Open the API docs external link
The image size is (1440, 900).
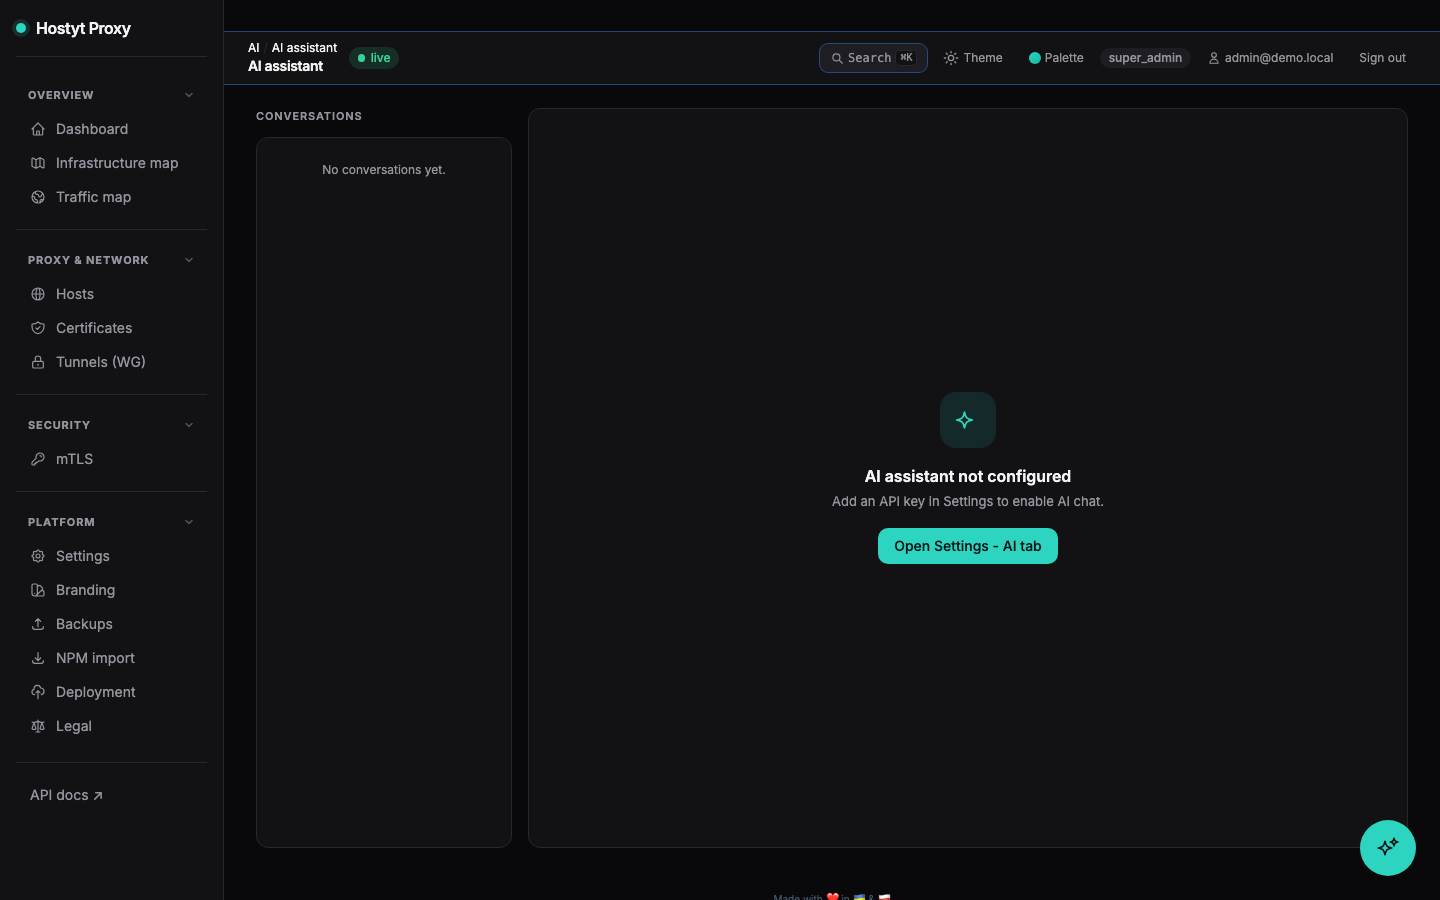coord(66,795)
